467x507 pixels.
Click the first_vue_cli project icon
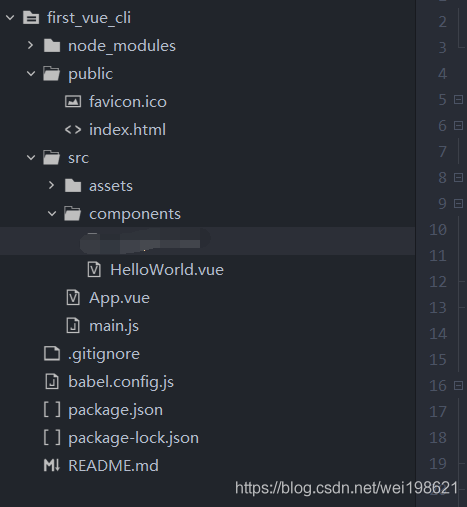(31, 17)
